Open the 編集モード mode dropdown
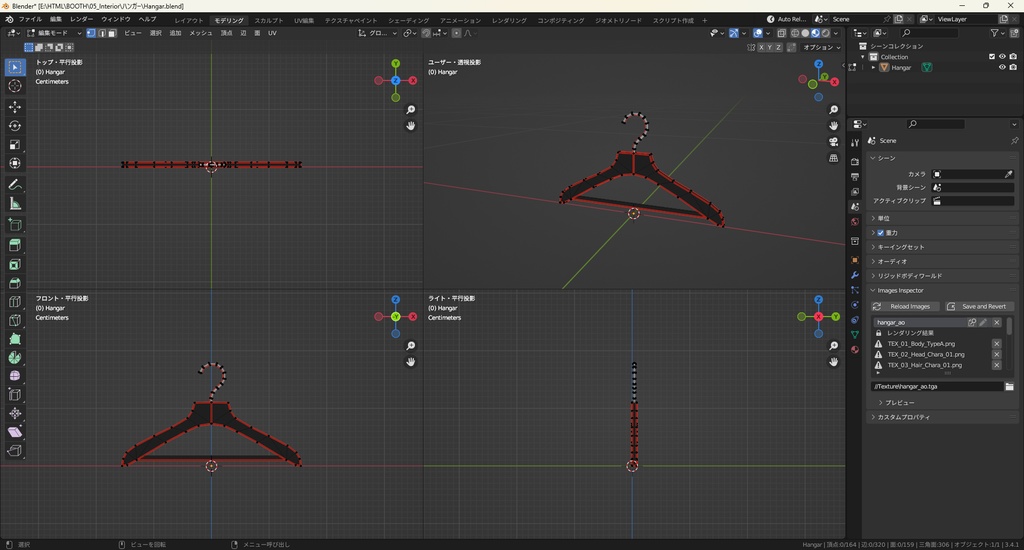This screenshot has width=1024, height=550. pyautogui.click(x=51, y=33)
